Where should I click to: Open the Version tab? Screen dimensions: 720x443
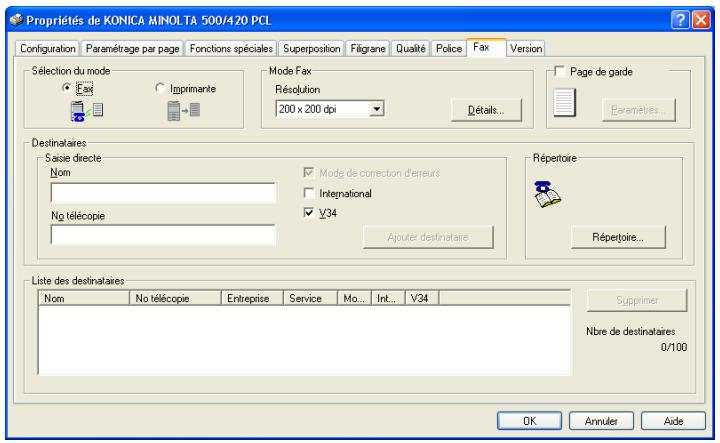tap(526, 48)
